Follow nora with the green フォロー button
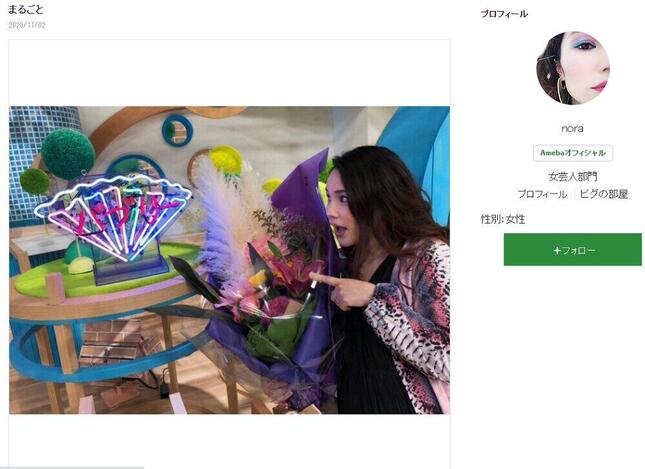The image size is (645, 469). (573, 249)
